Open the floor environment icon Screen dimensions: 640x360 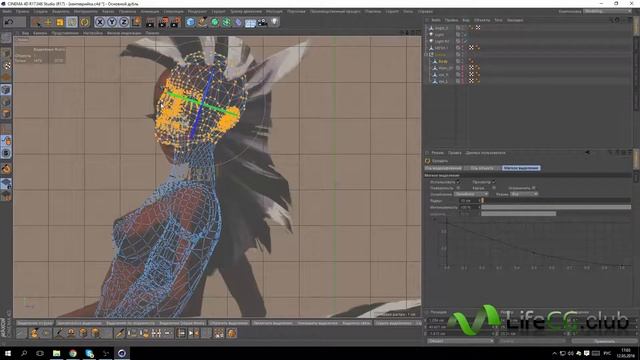pos(250,22)
